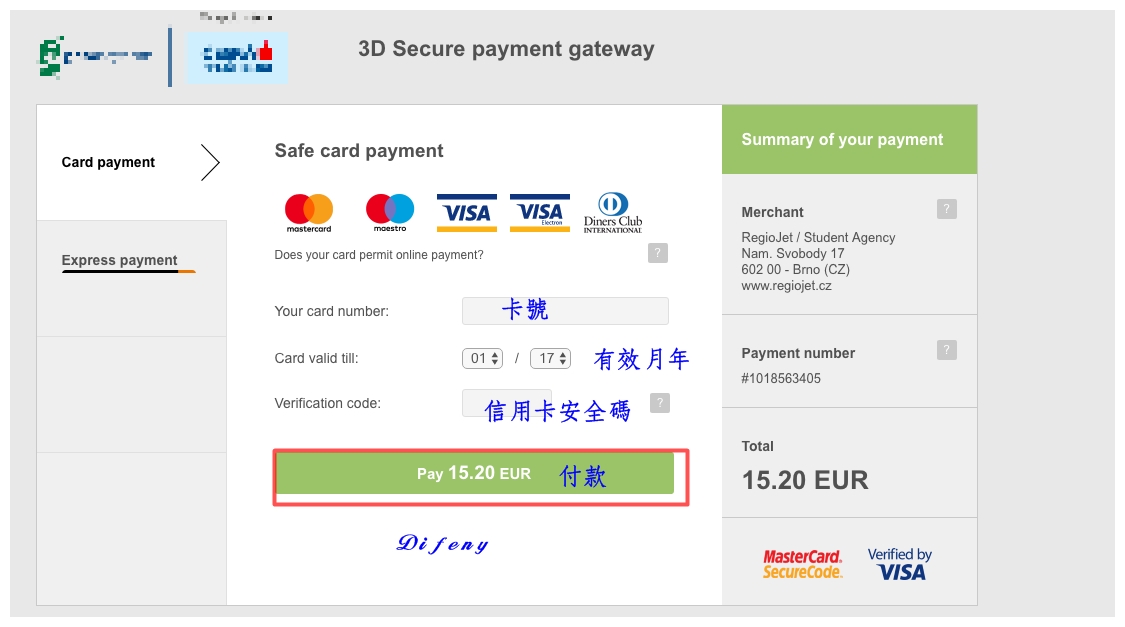Click the Verified by VISA logo

[900, 564]
